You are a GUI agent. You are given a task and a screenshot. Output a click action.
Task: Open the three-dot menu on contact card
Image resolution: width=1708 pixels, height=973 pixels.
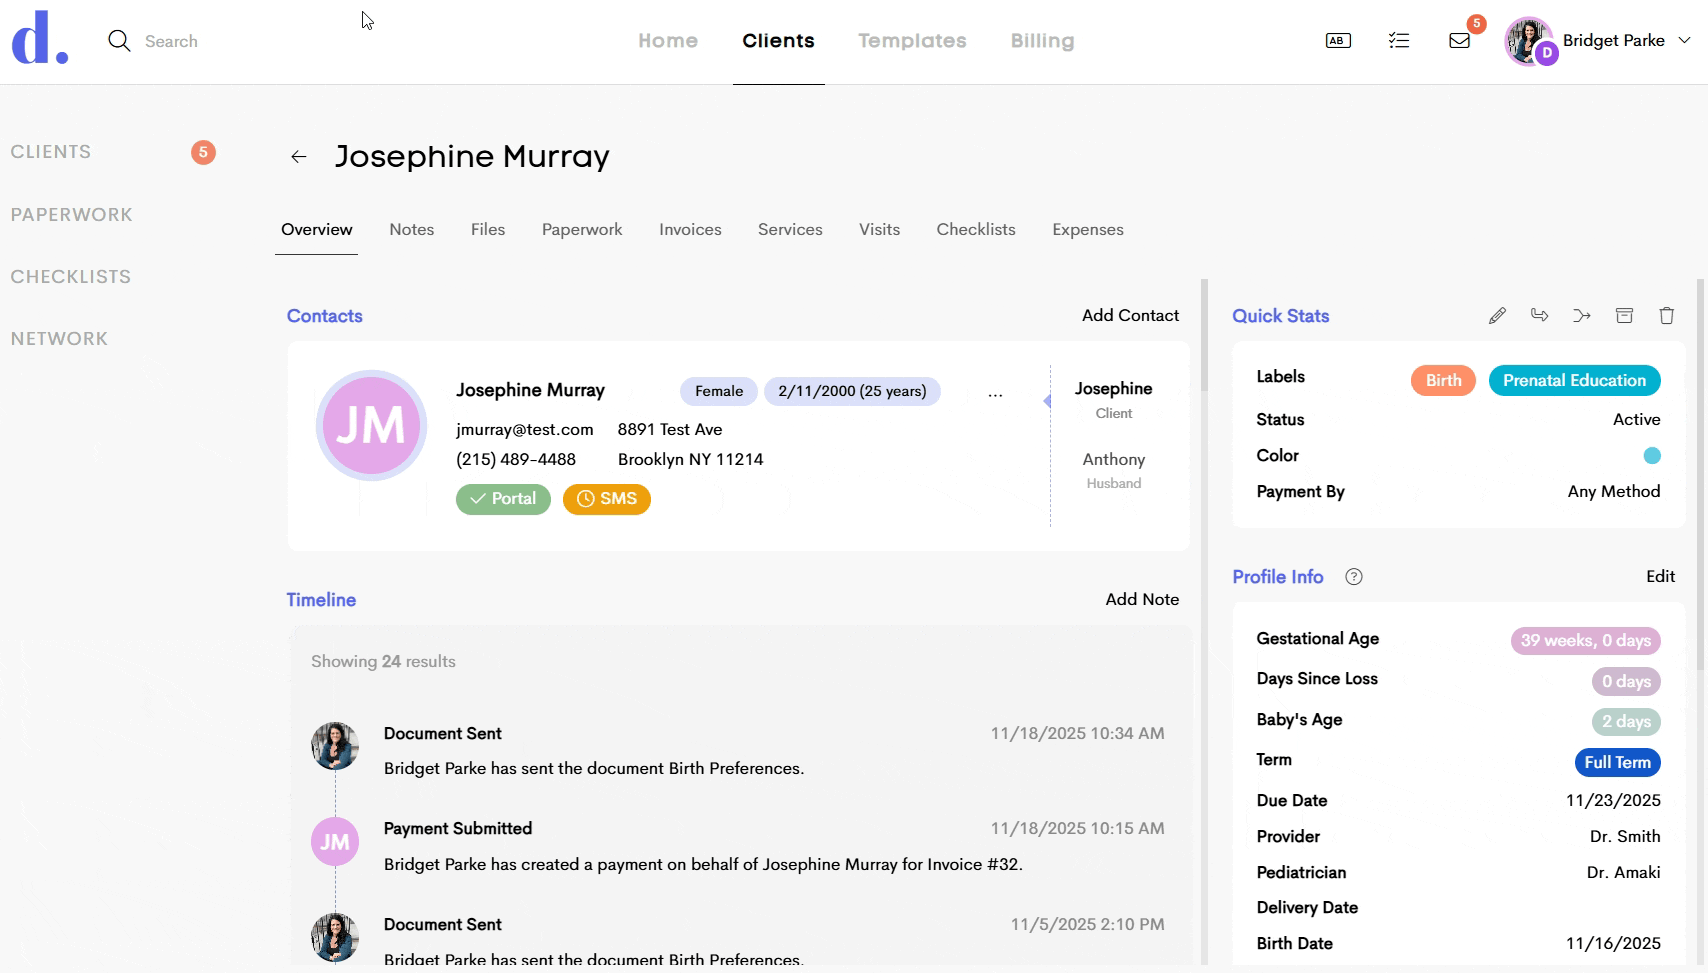coord(995,396)
